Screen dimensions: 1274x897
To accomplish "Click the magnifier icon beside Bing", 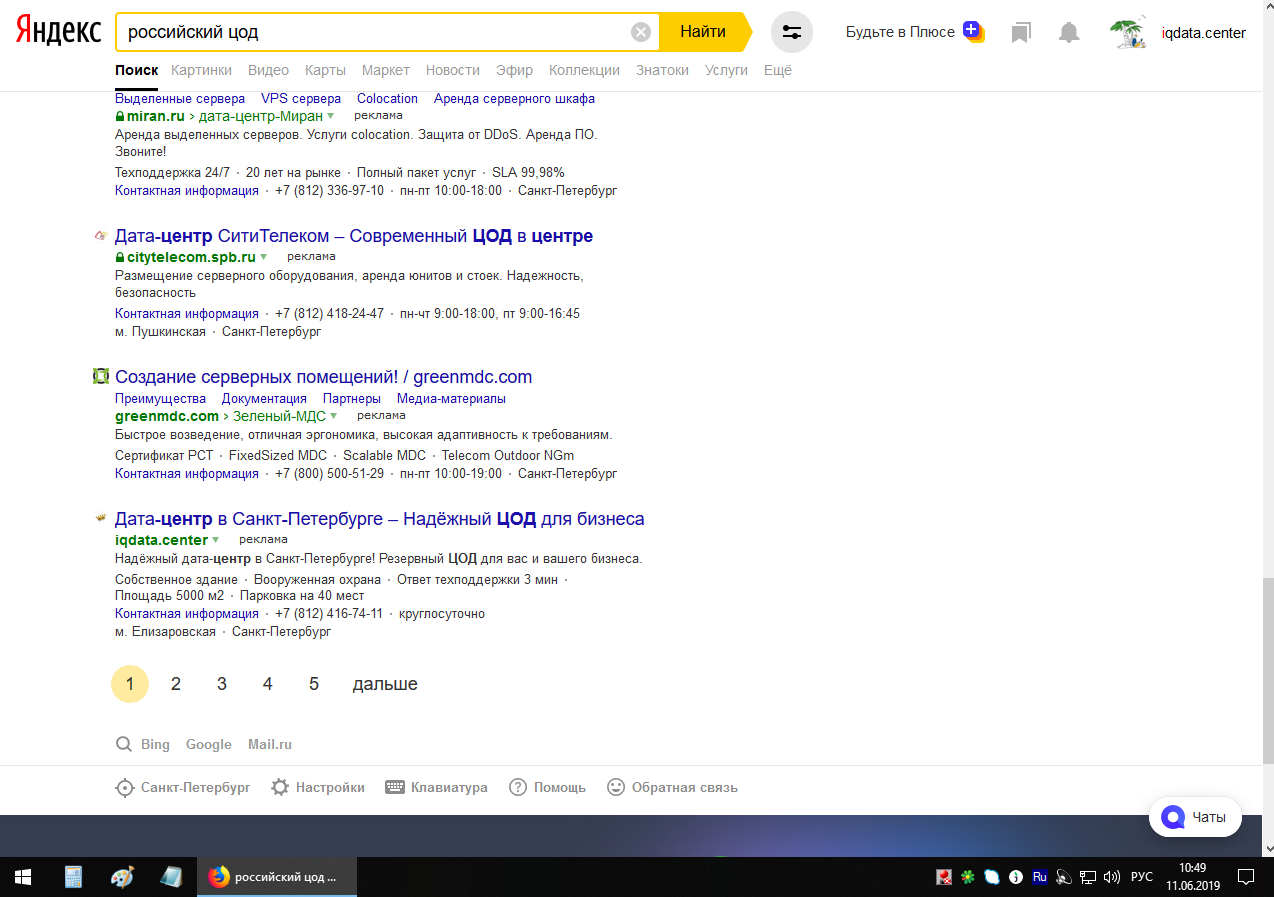I will coord(124,744).
